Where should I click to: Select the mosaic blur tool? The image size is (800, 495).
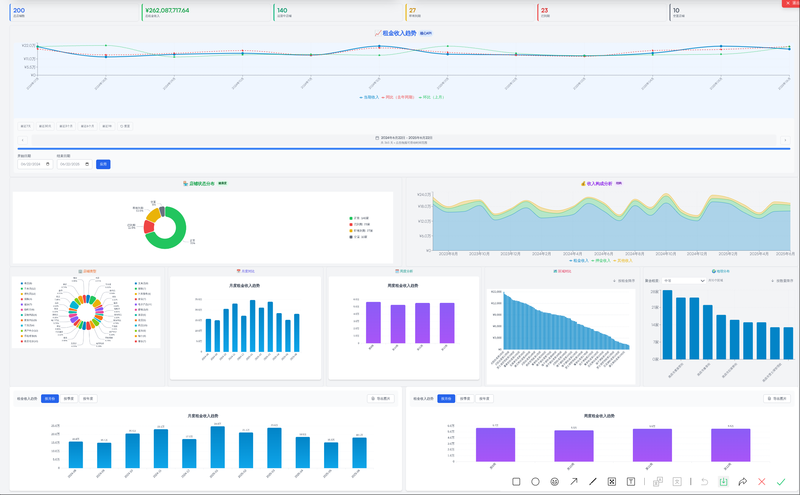coord(612,481)
